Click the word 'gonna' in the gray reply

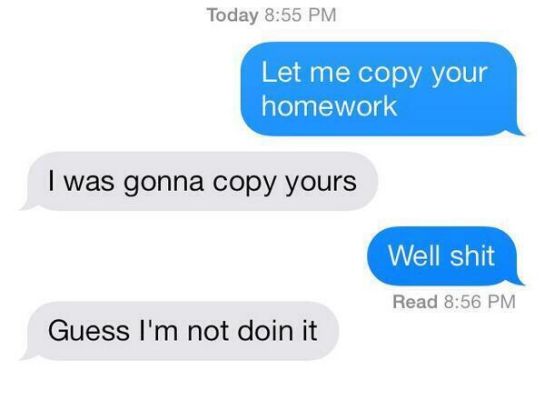pyautogui.click(x=163, y=183)
